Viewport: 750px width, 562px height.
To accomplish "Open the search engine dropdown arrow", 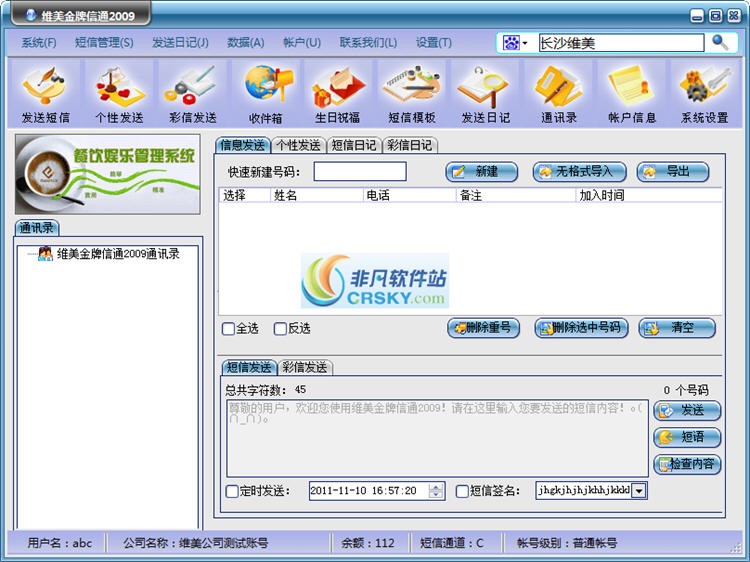I will (525, 43).
